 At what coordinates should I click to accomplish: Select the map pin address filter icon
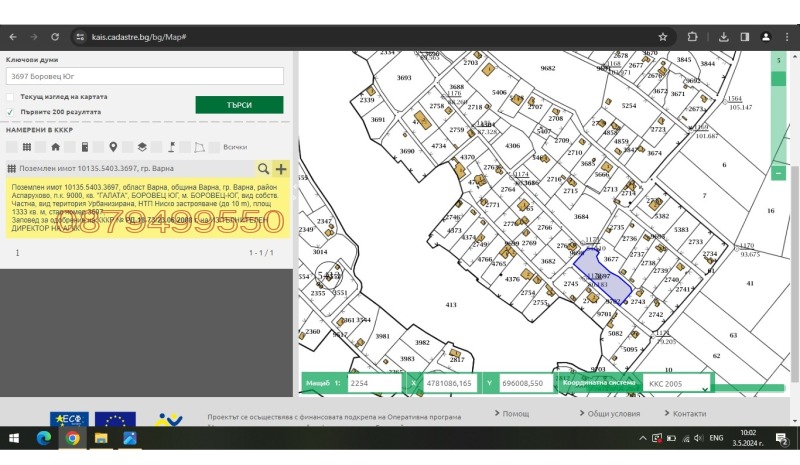113,147
